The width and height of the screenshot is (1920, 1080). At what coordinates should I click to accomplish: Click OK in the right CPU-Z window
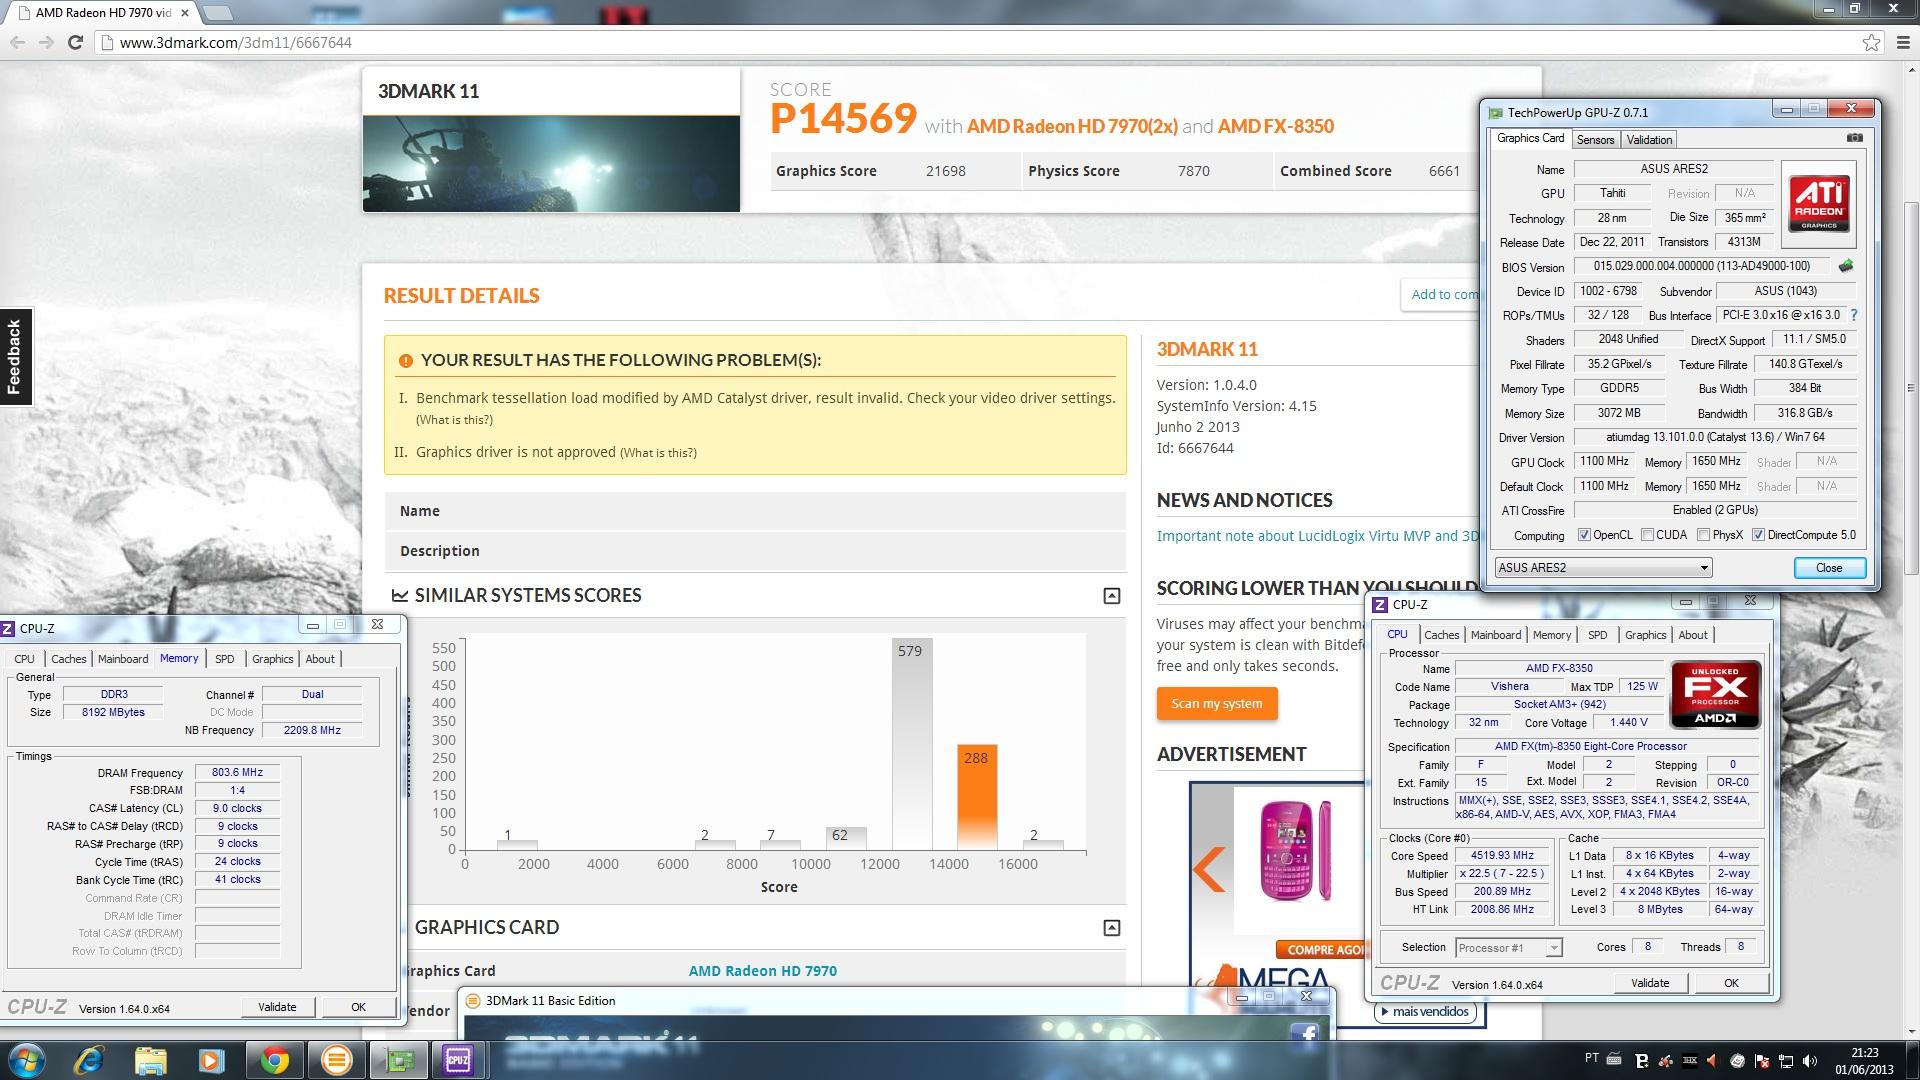1731,983
